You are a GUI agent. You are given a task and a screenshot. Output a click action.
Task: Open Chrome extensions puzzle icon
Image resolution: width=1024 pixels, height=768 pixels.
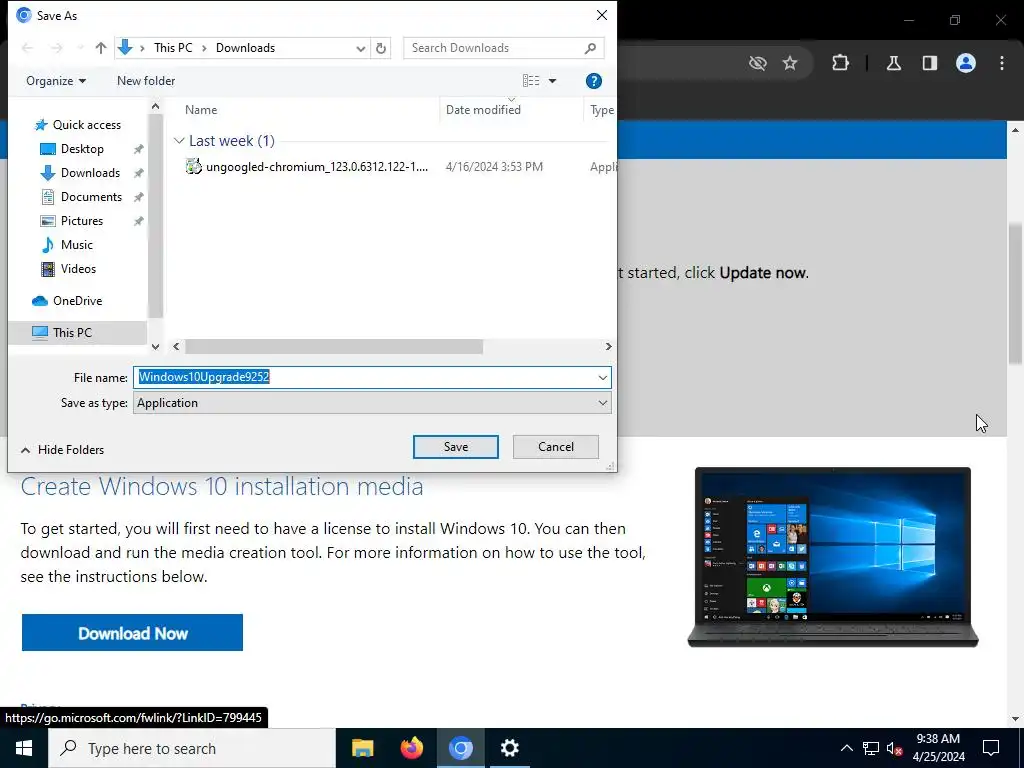840,63
